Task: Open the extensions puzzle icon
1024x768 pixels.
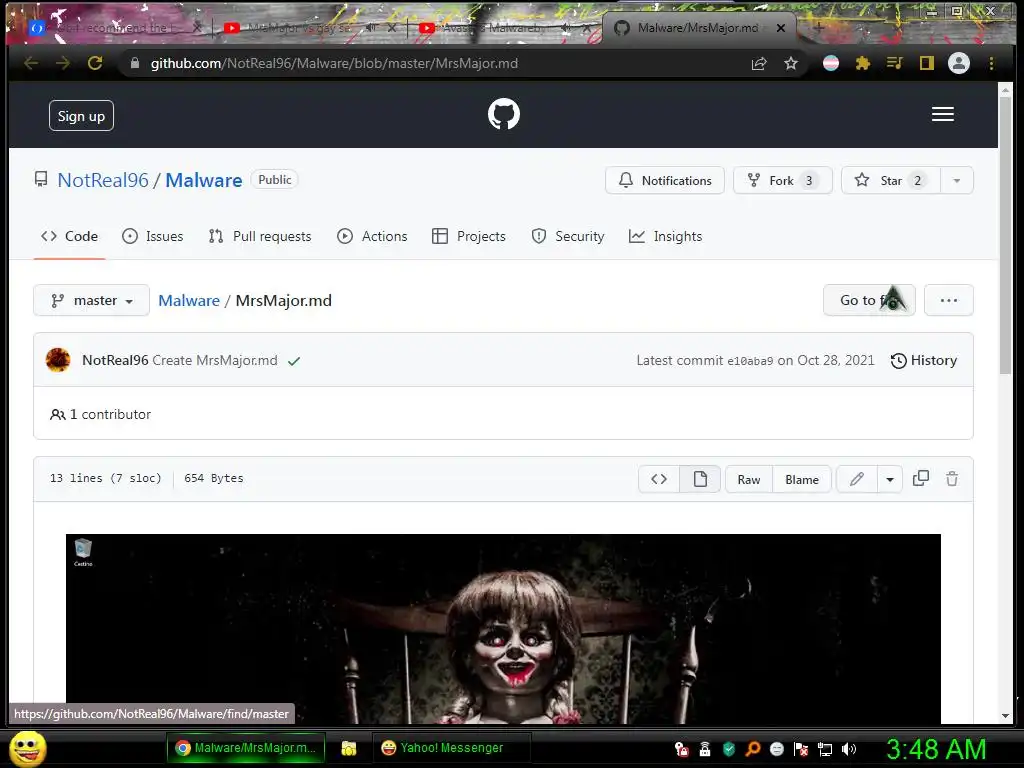Action: coord(863,63)
